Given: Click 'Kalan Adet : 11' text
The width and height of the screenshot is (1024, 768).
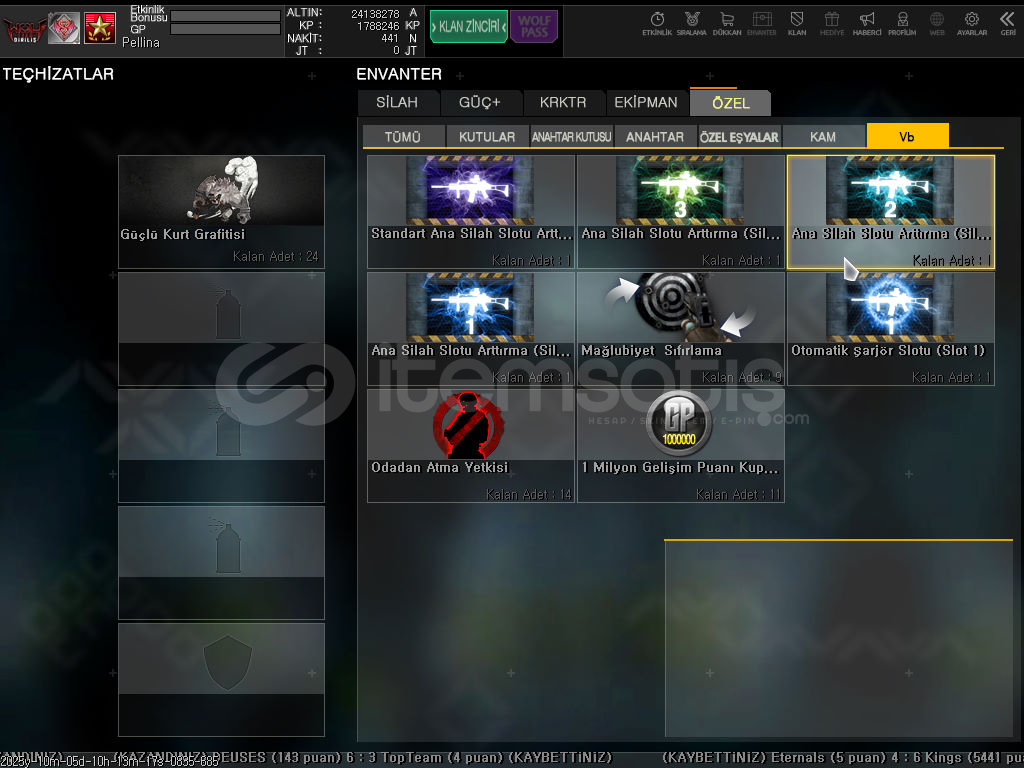Looking at the screenshot, I should pyautogui.click(x=739, y=495).
